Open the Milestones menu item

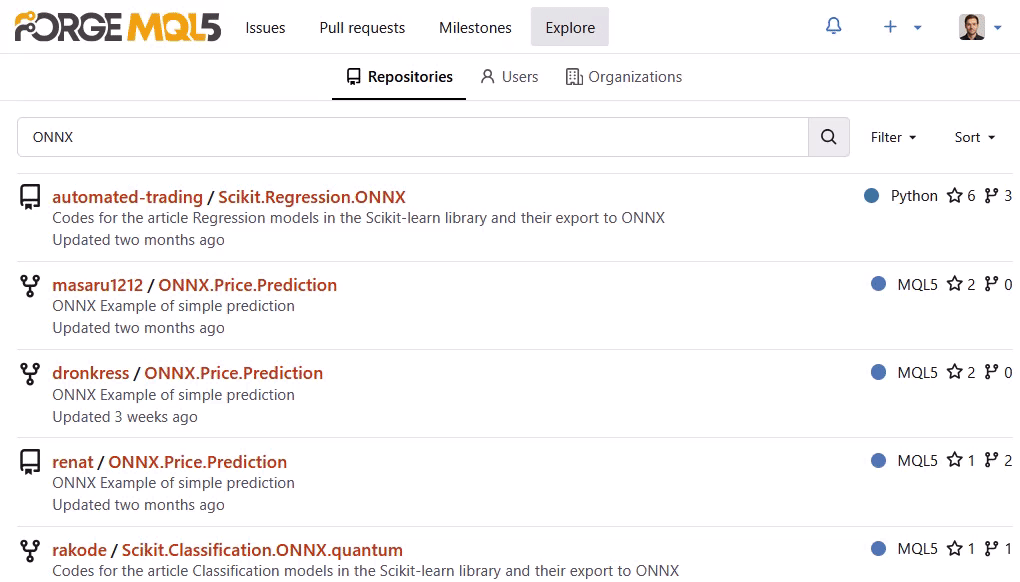[x=476, y=28]
